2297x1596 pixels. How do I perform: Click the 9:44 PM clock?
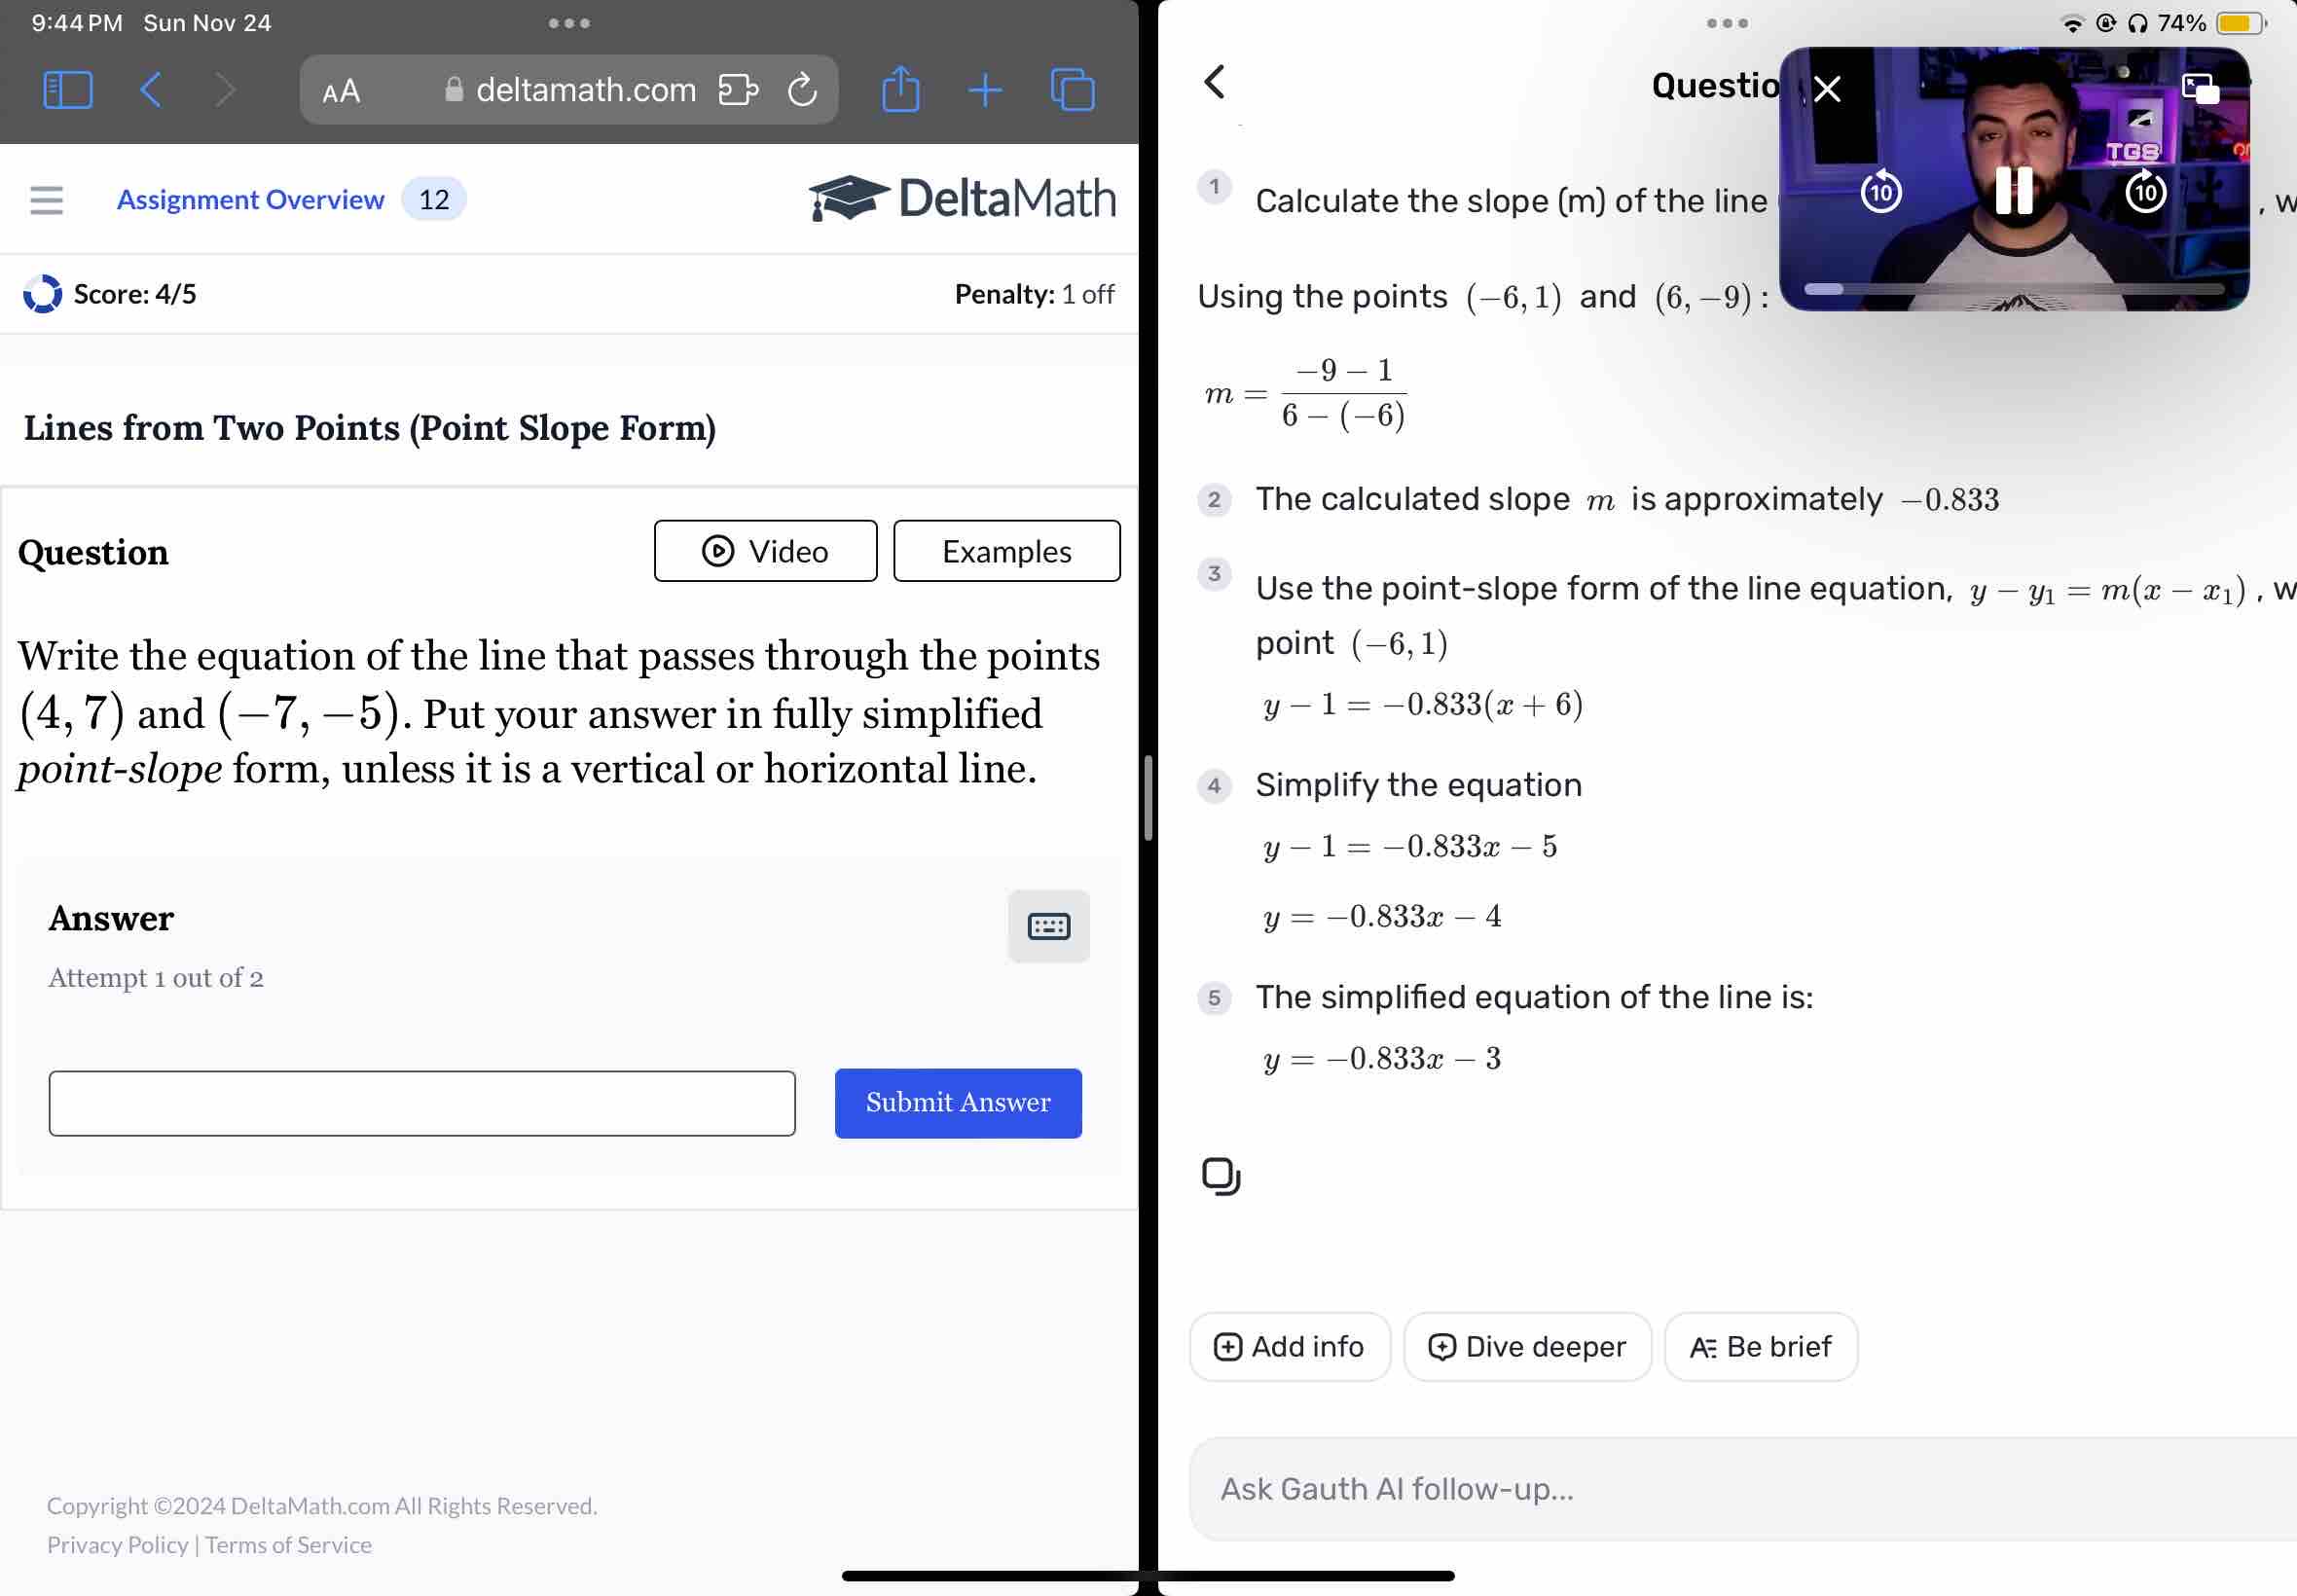click(x=77, y=23)
